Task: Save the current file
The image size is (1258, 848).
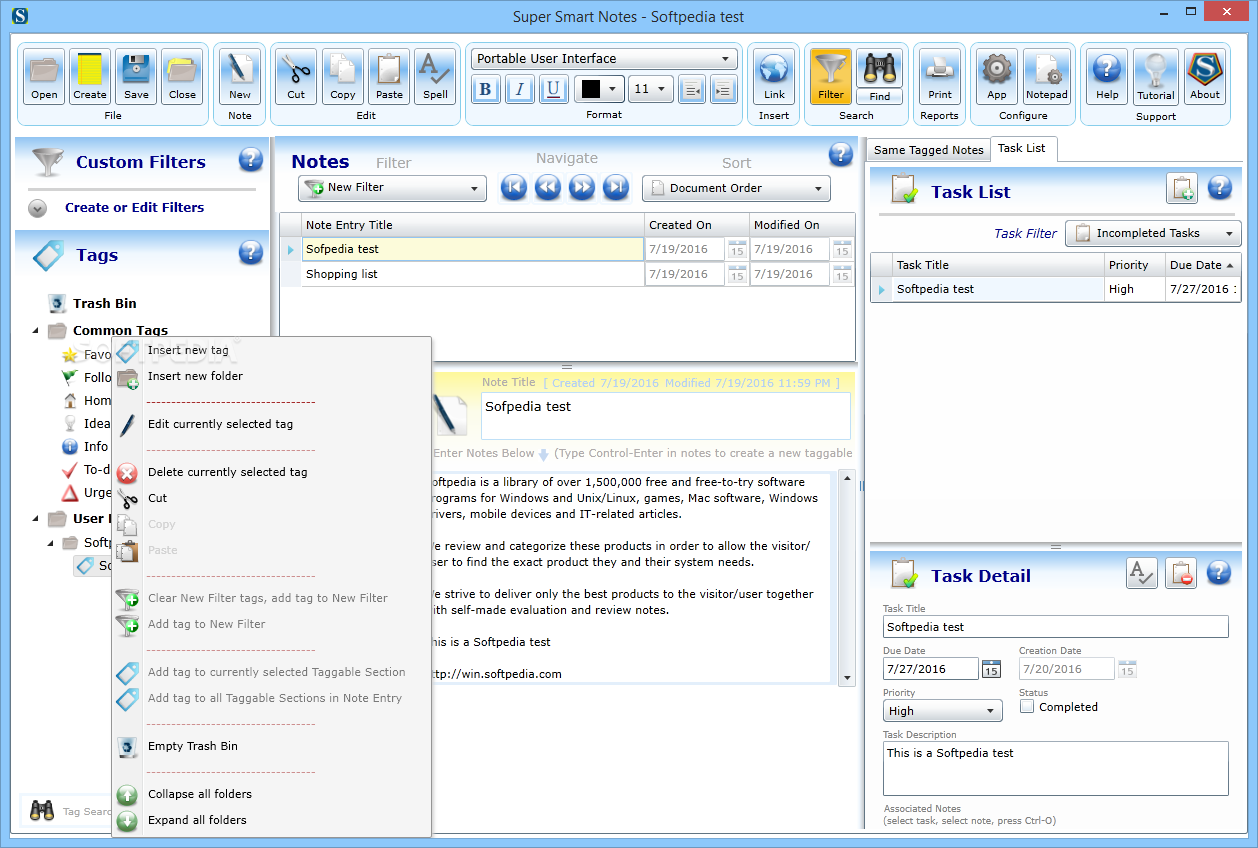Action: (136, 76)
